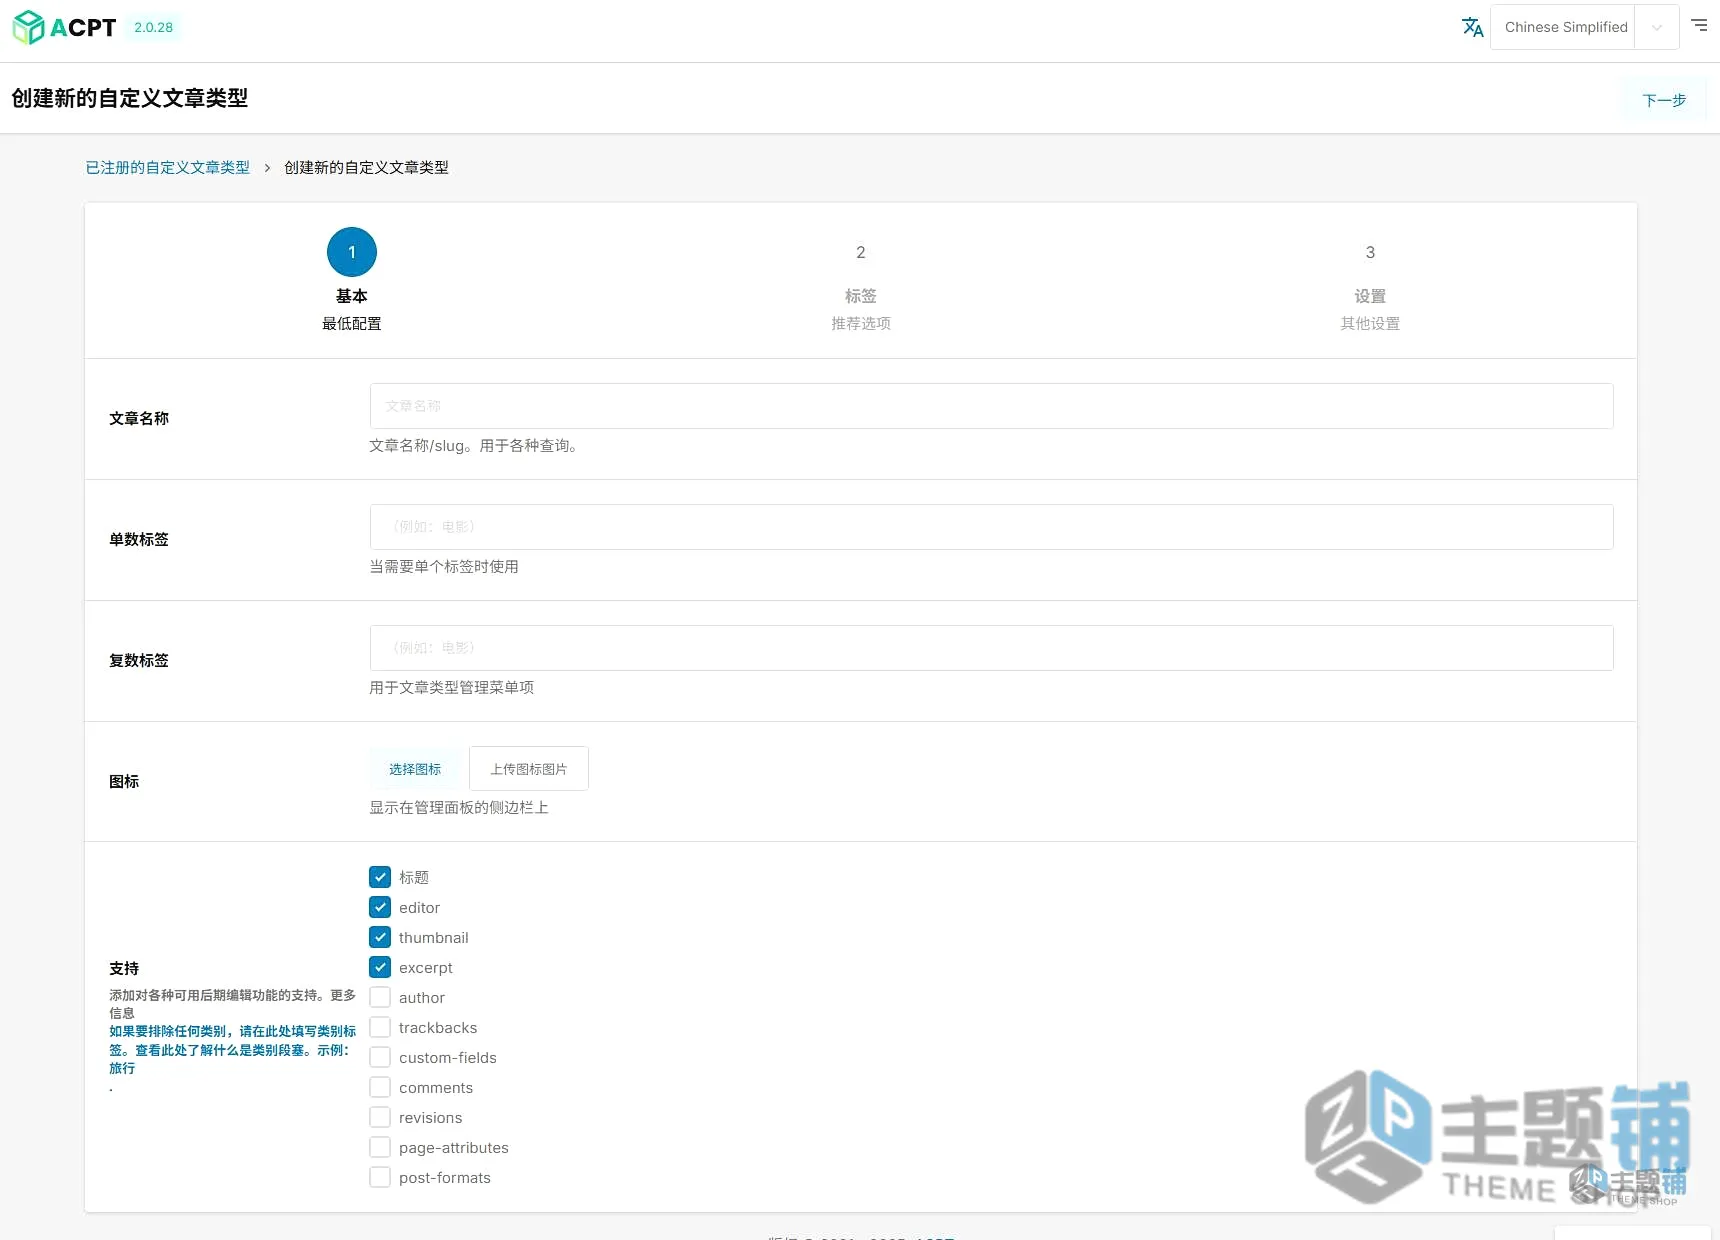Click the 下一步 next step button
Image resolution: width=1720 pixels, height=1240 pixels.
coord(1664,100)
